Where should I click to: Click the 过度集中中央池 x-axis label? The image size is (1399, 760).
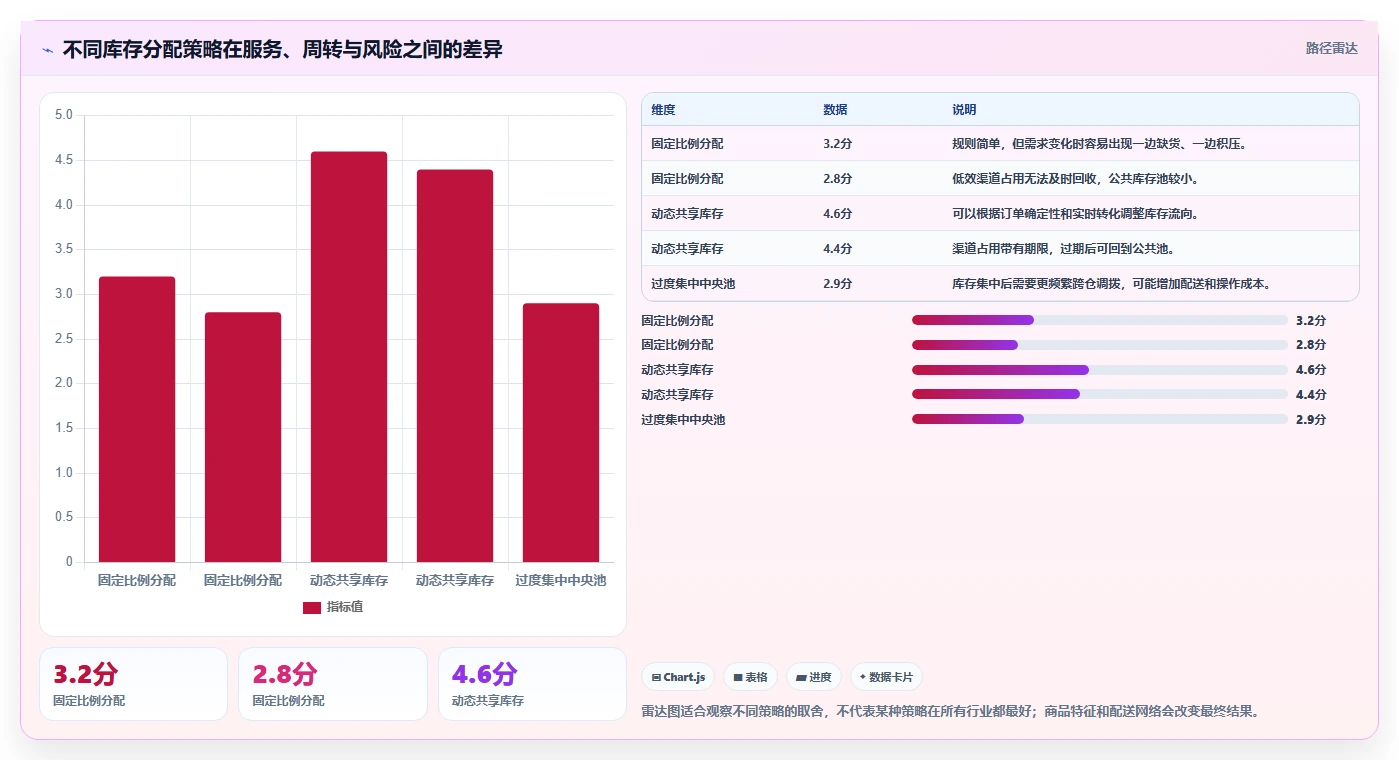click(x=561, y=580)
